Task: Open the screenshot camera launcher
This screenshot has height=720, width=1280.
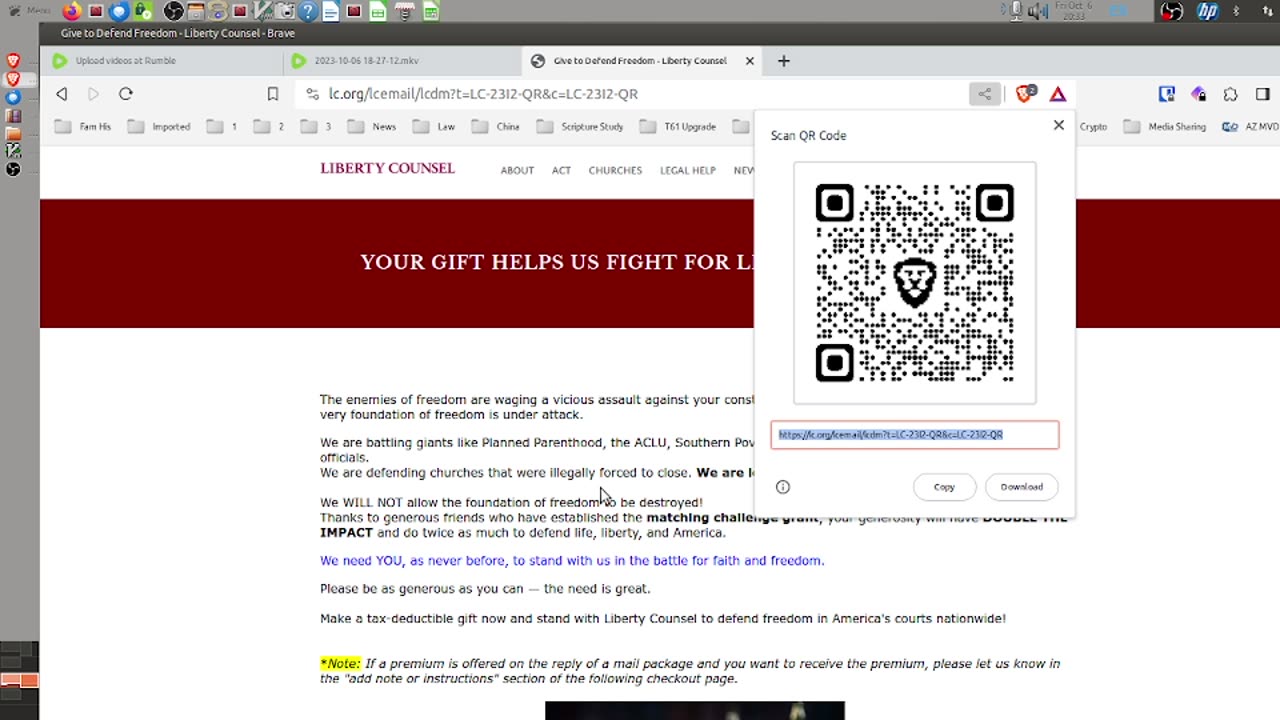Action: (286, 11)
